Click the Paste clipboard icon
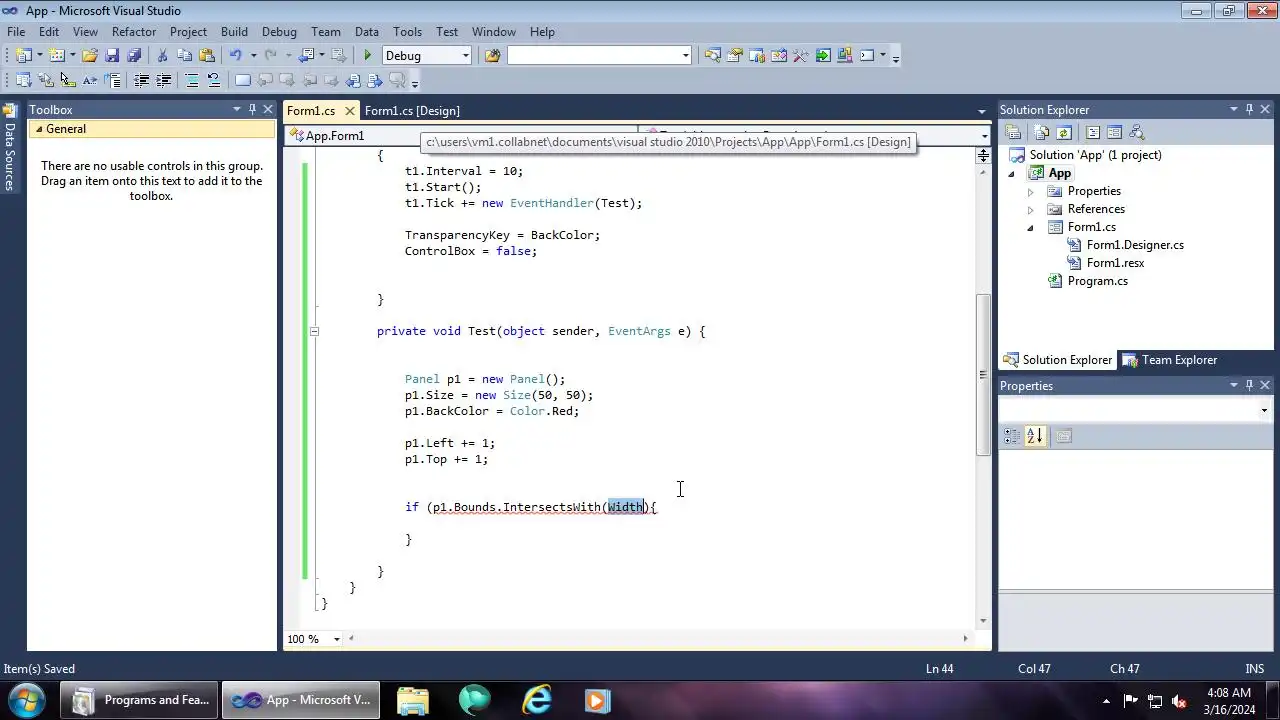The width and height of the screenshot is (1280, 720). pyautogui.click(x=207, y=56)
